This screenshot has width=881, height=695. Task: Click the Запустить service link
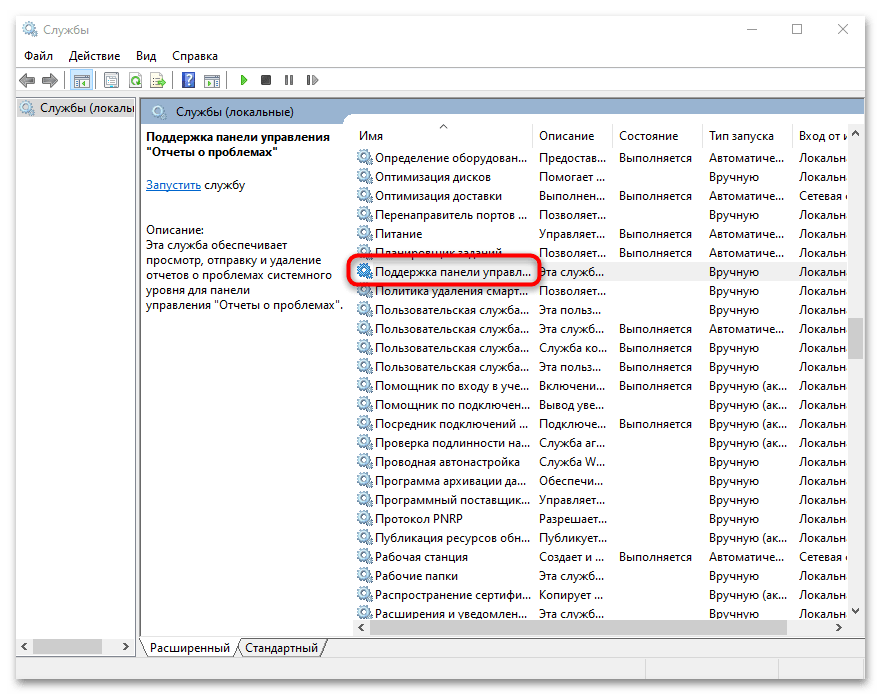173,185
